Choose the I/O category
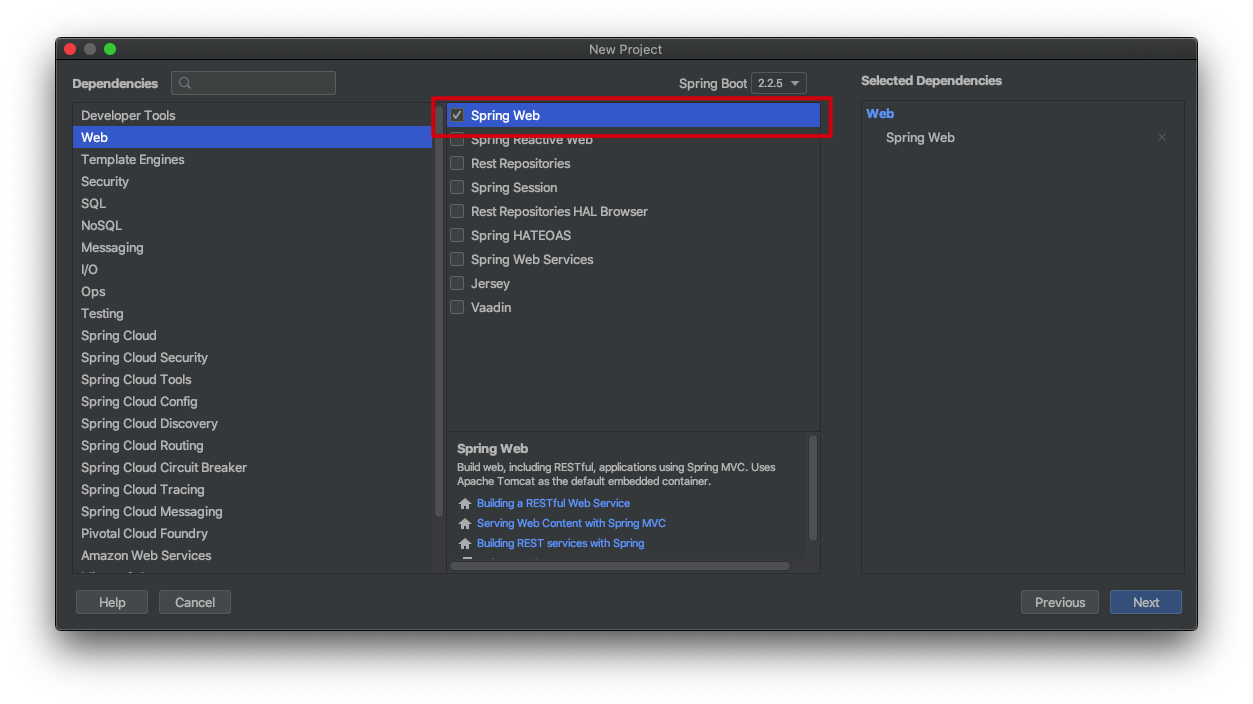The image size is (1253, 704). click(x=253, y=269)
